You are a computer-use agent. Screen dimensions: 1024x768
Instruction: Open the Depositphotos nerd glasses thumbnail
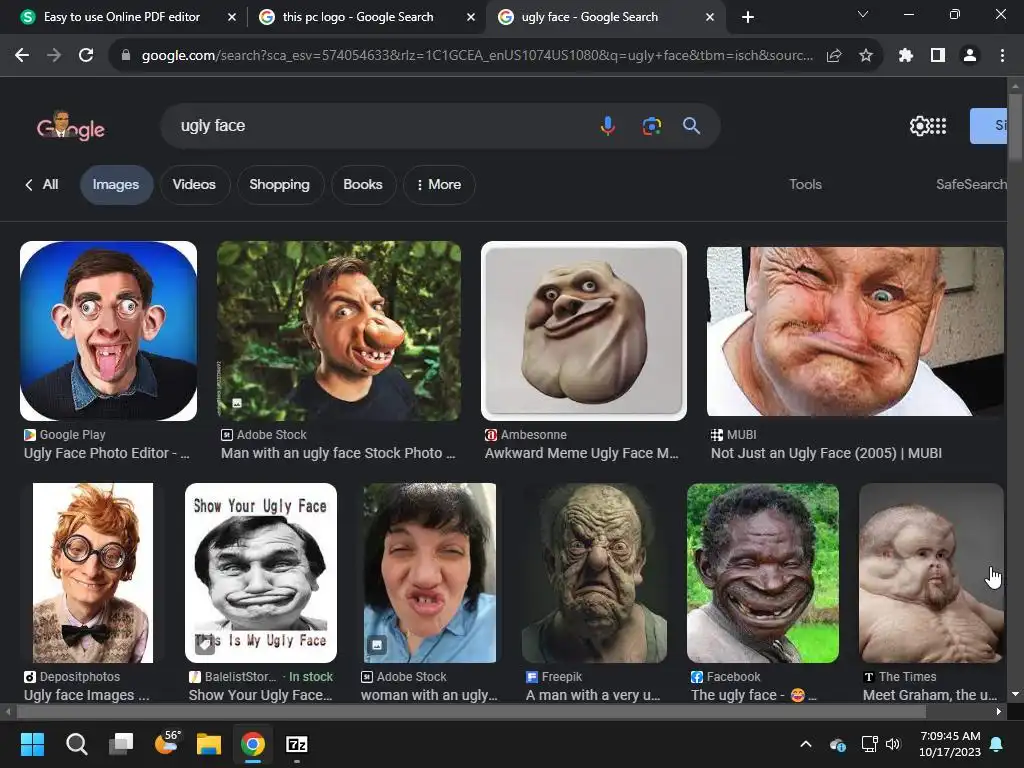93,573
